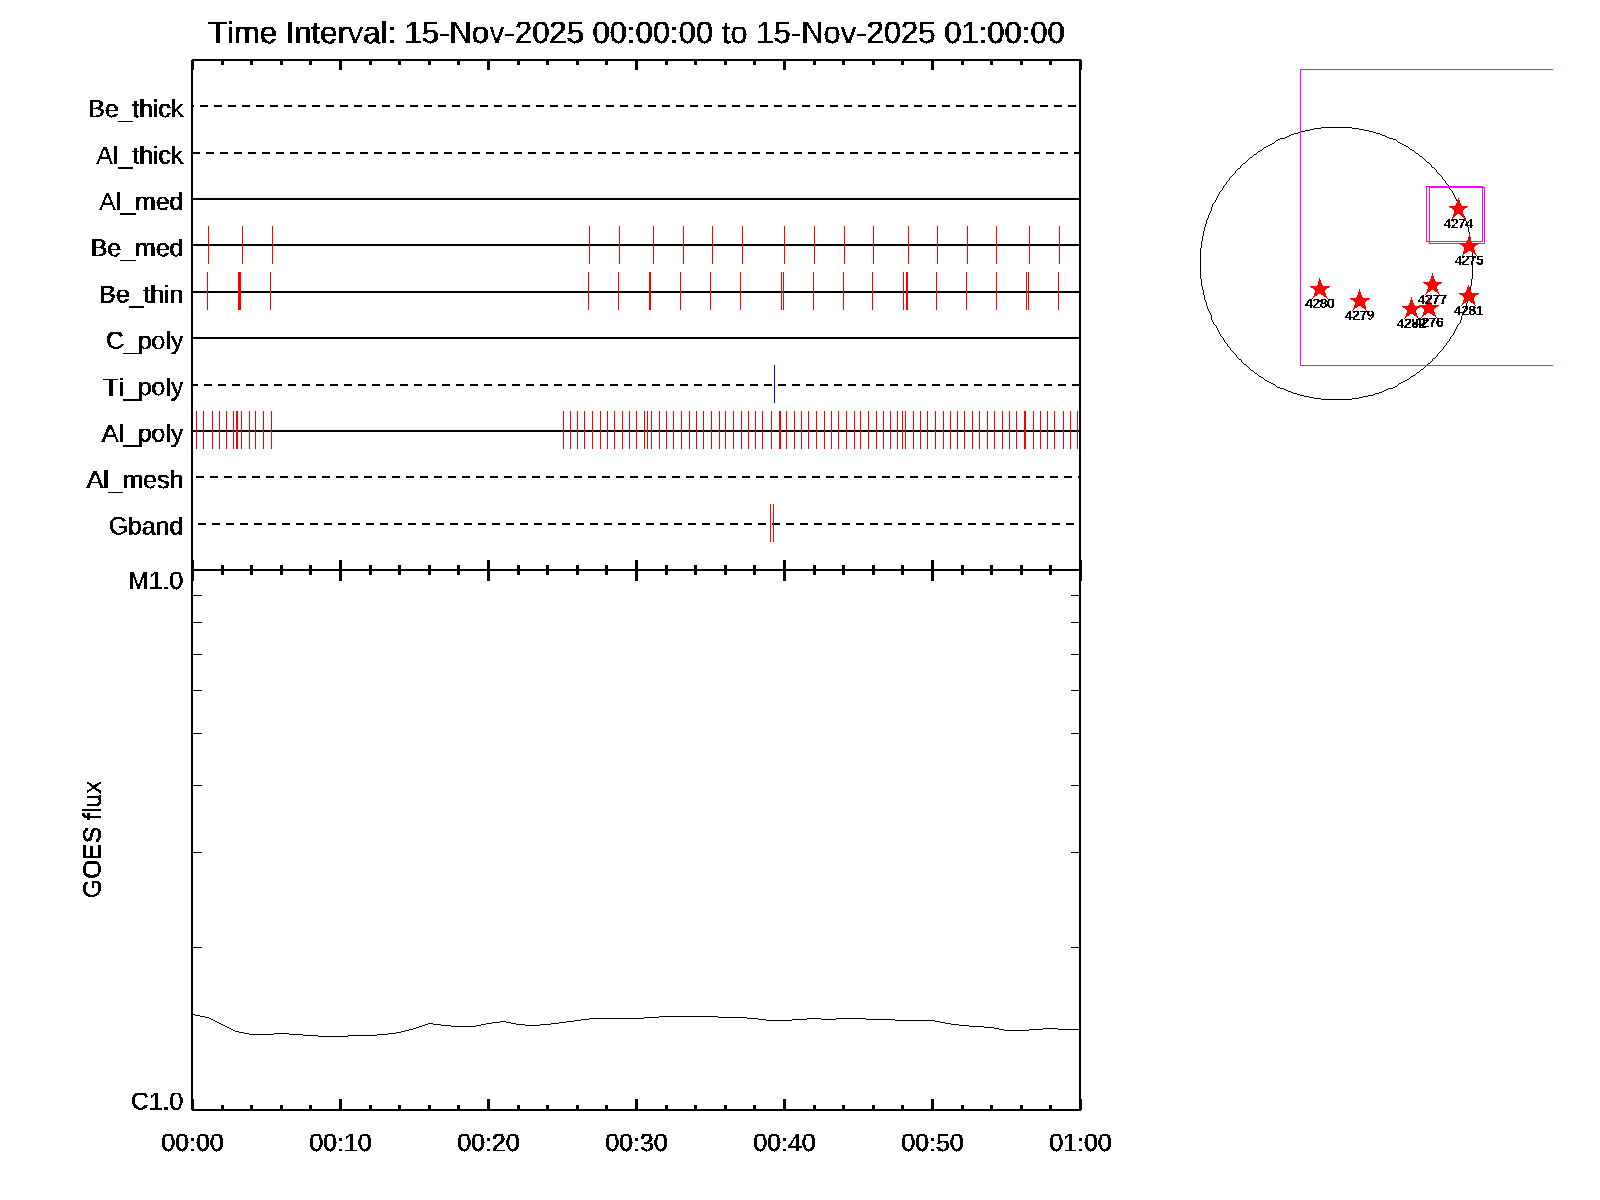Click the Be_thick filter row label
Image resolution: width=1600 pixels, height=1200 pixels.
click(135, 108)
